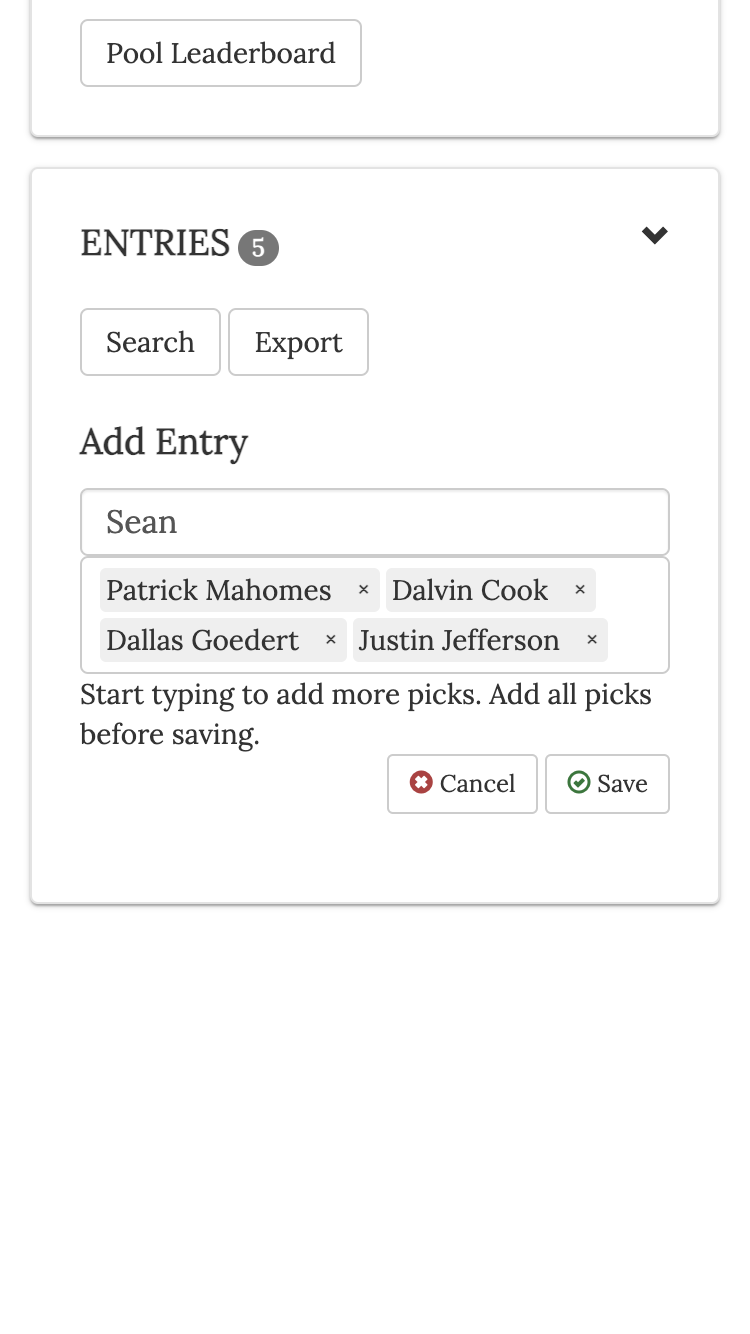Click the red cross icon on Cancel
Image resolution: width=750 pixels, height=1334 pixels.
(421, 783)
